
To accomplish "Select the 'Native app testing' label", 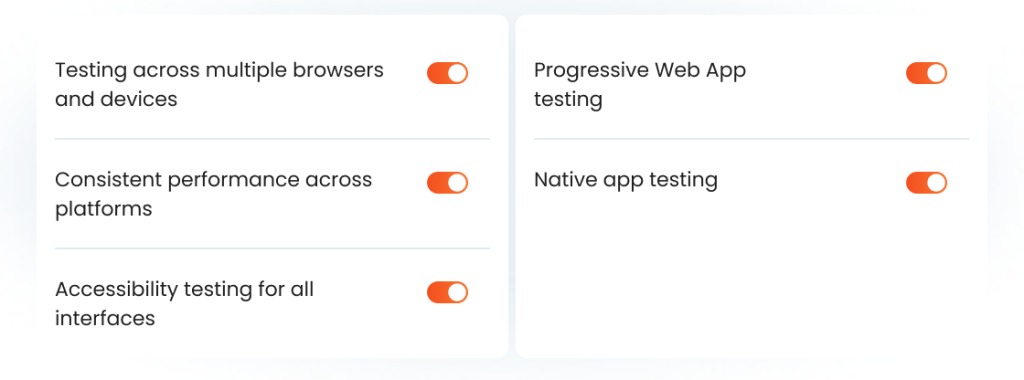I will pyautogui.click(x=626, y=180).
